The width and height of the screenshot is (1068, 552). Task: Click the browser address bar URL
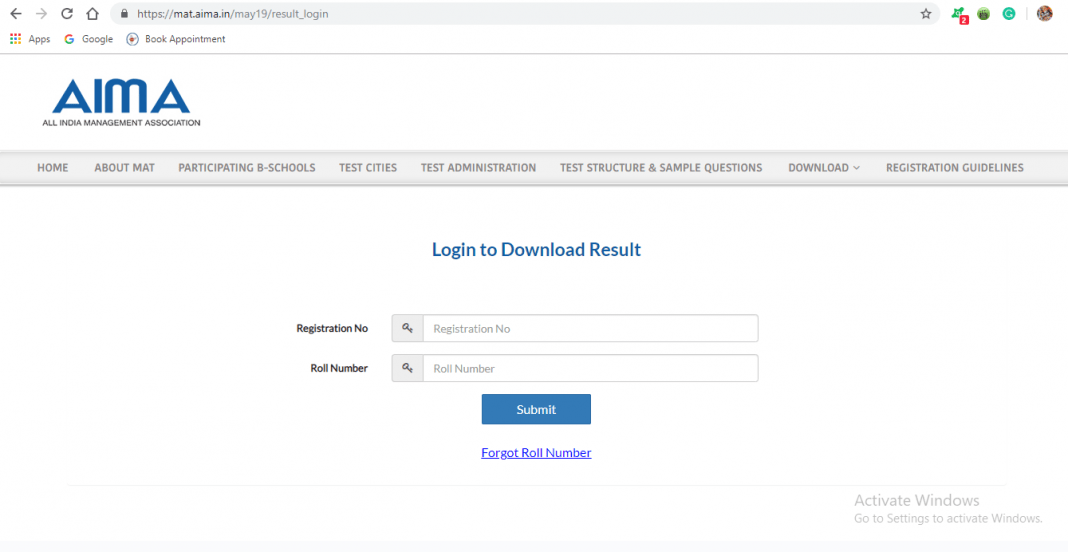(232, 14)
